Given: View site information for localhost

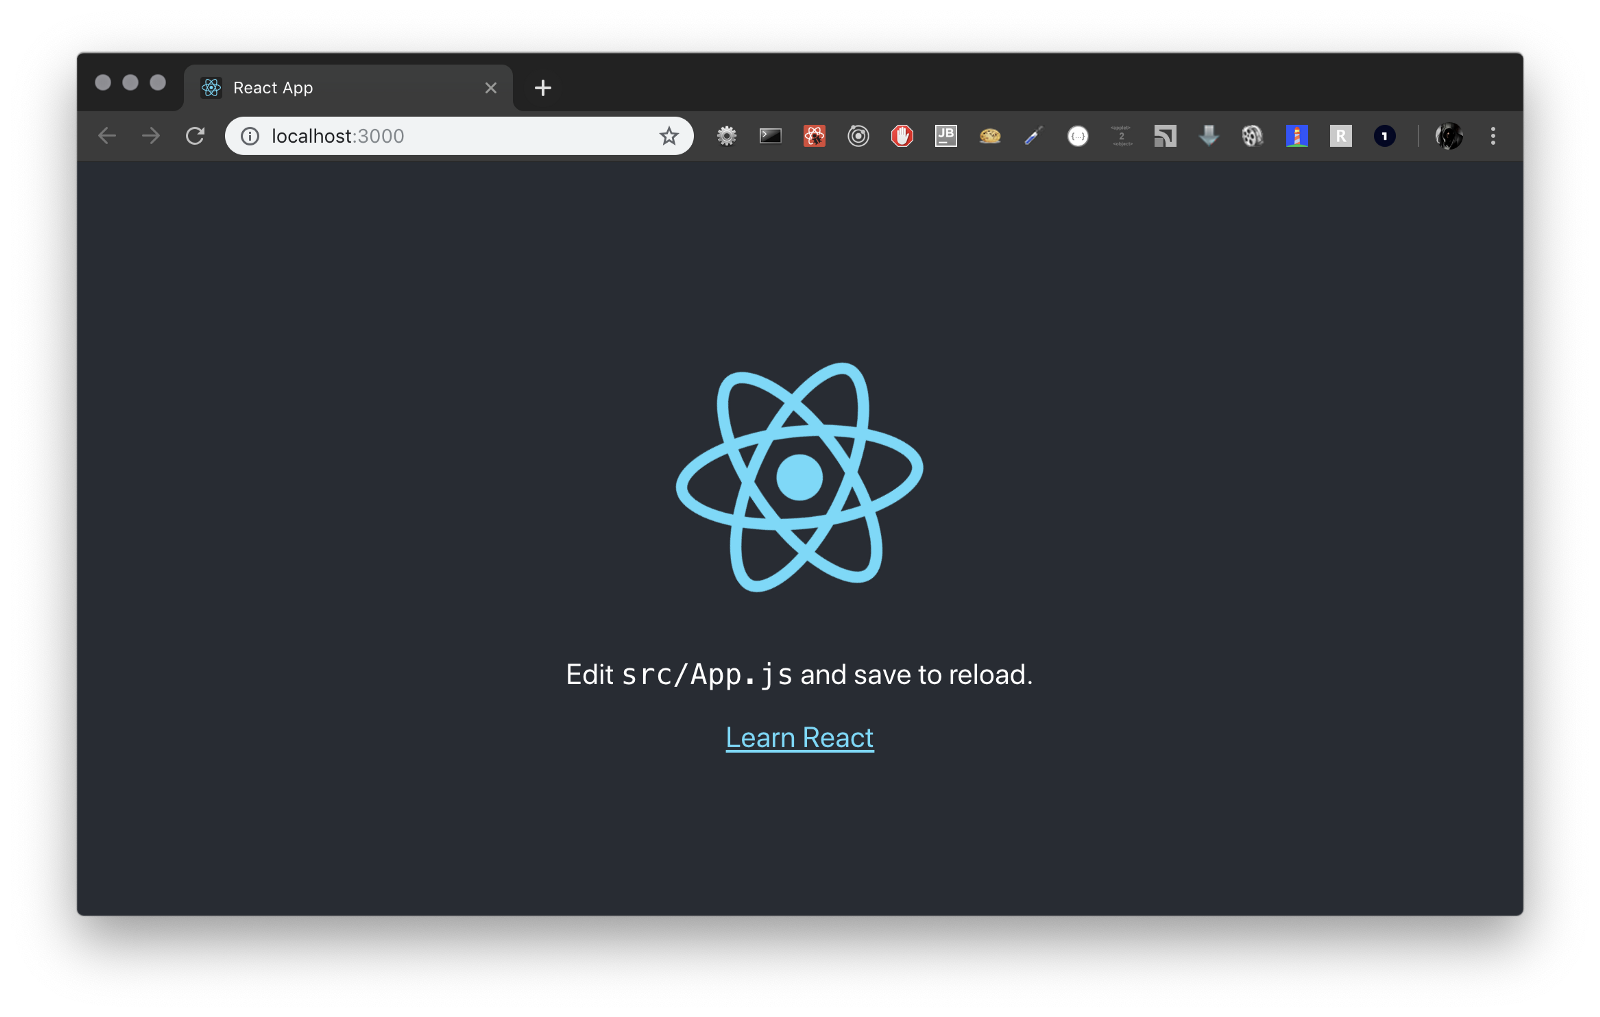Looking at the screenshot, I should pos(250,136).
